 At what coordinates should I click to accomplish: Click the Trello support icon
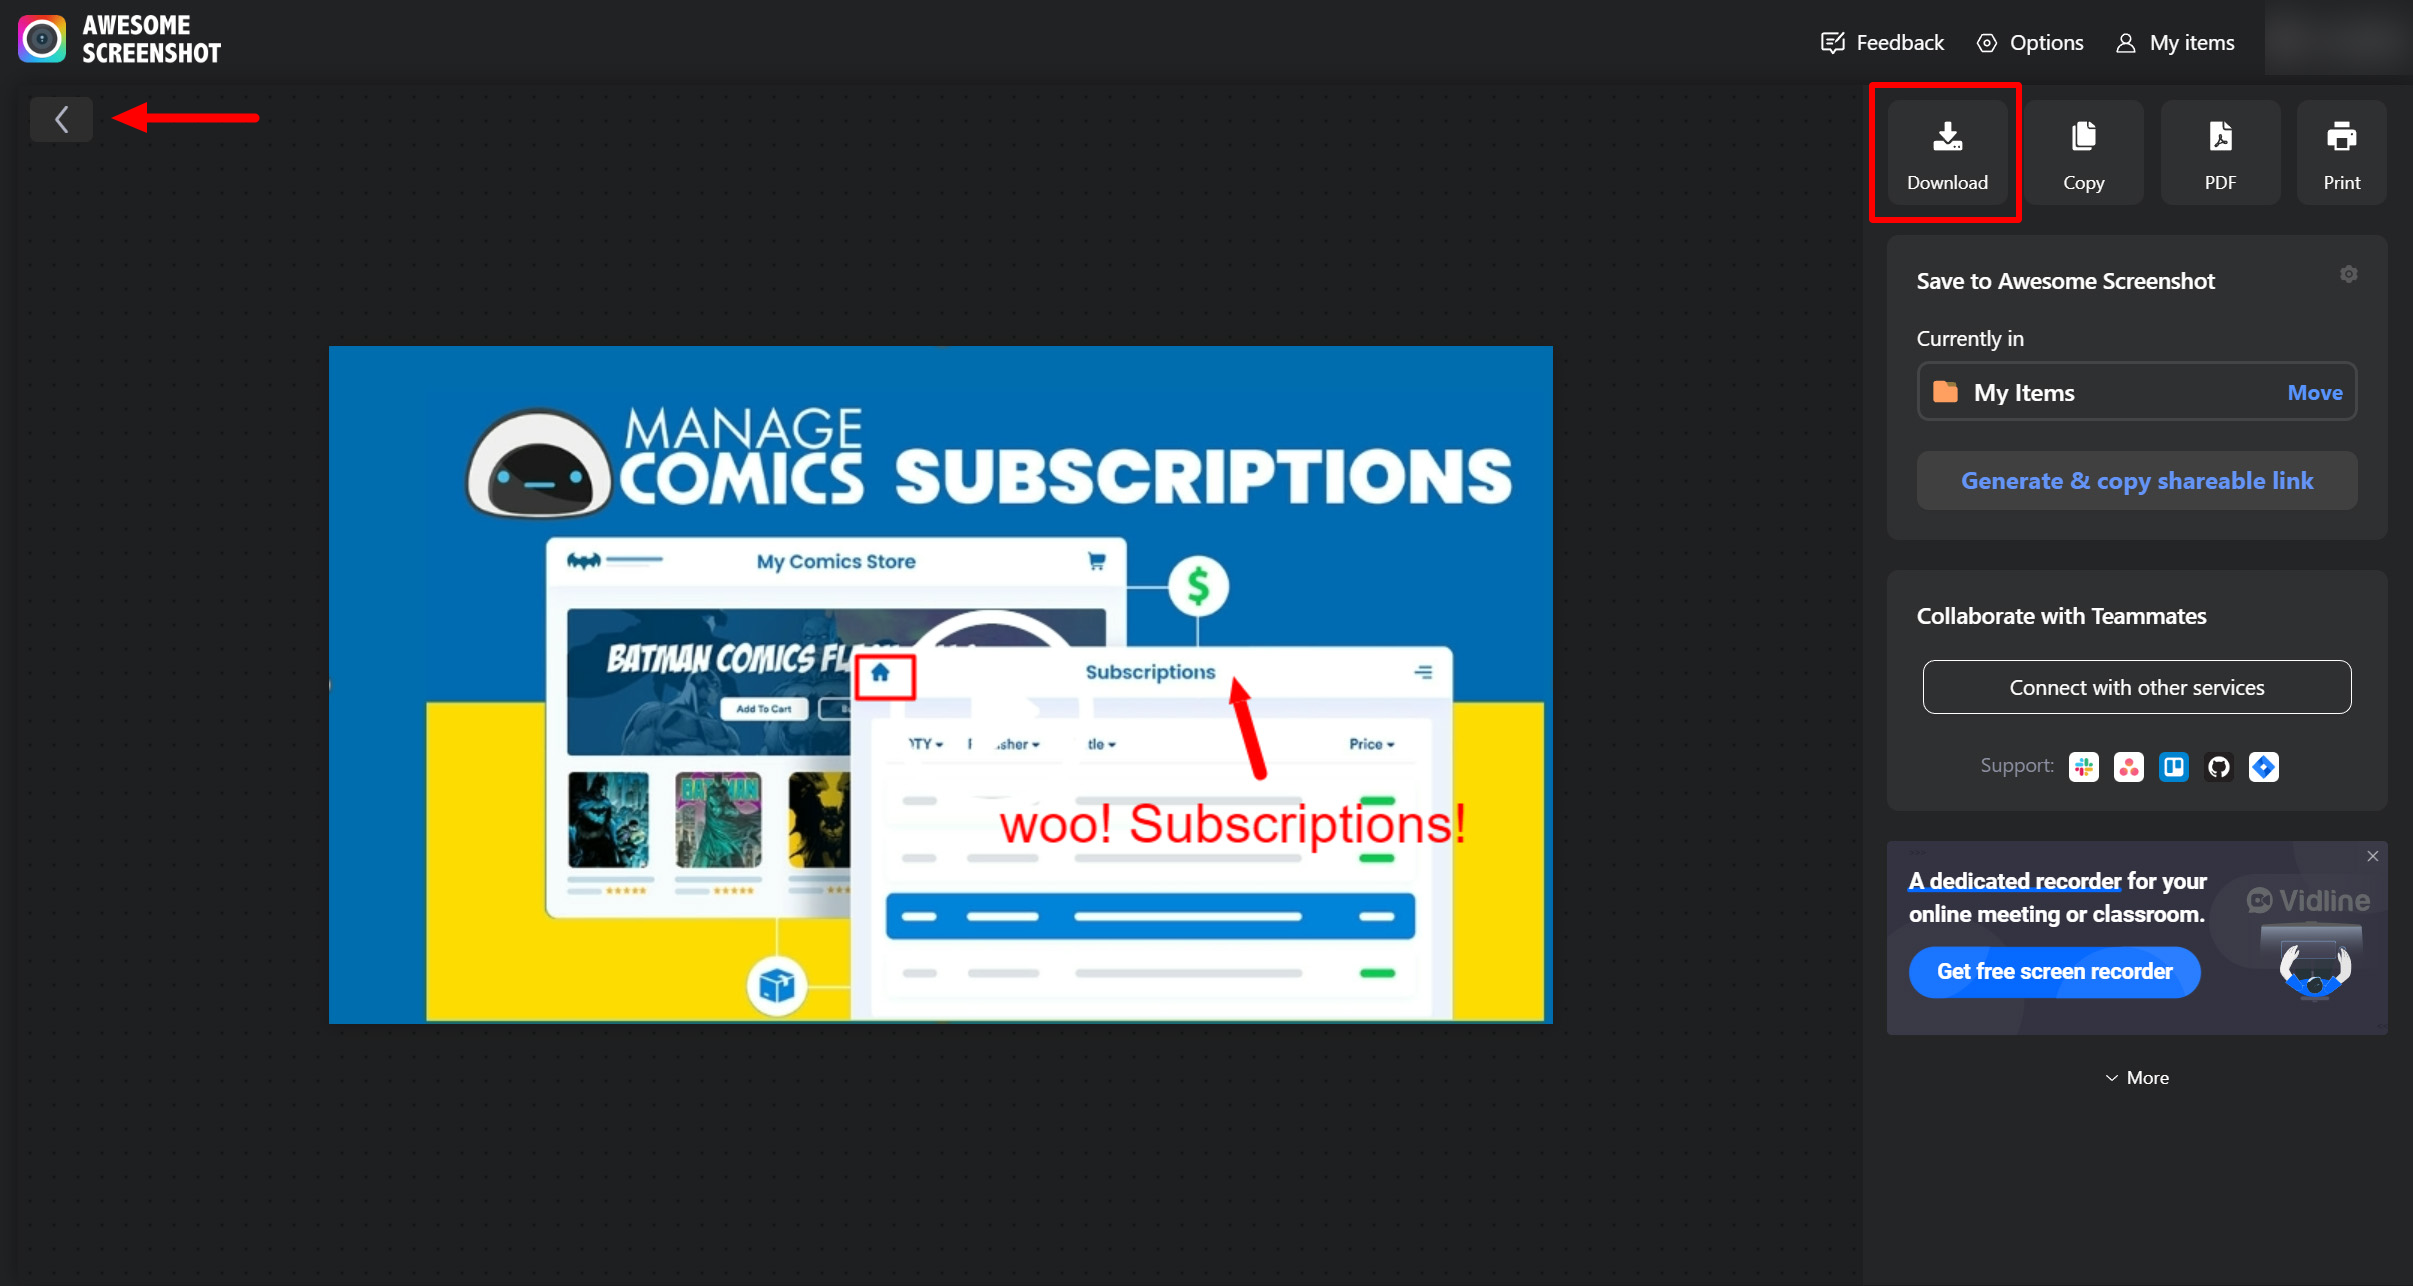[2173, 767]
